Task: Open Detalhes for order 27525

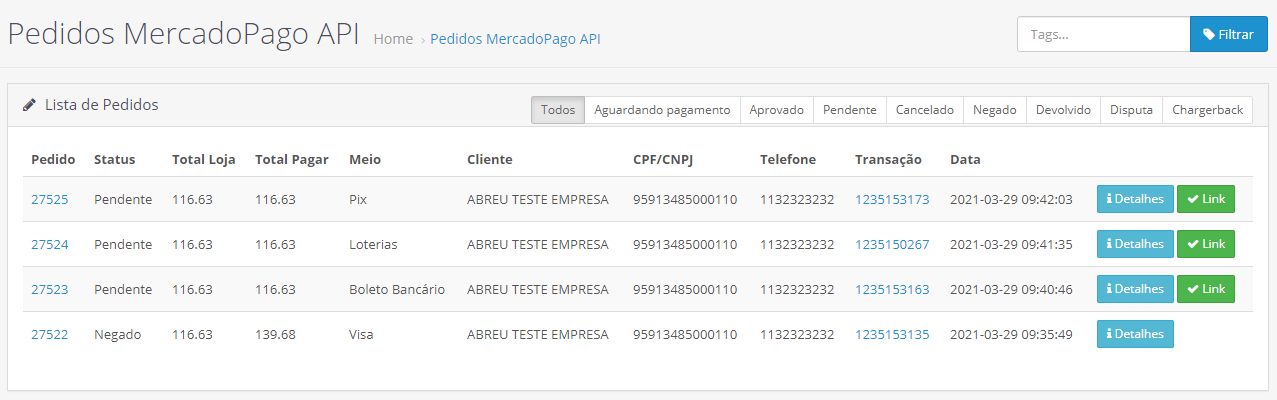Action: (x=1135, y=199)
